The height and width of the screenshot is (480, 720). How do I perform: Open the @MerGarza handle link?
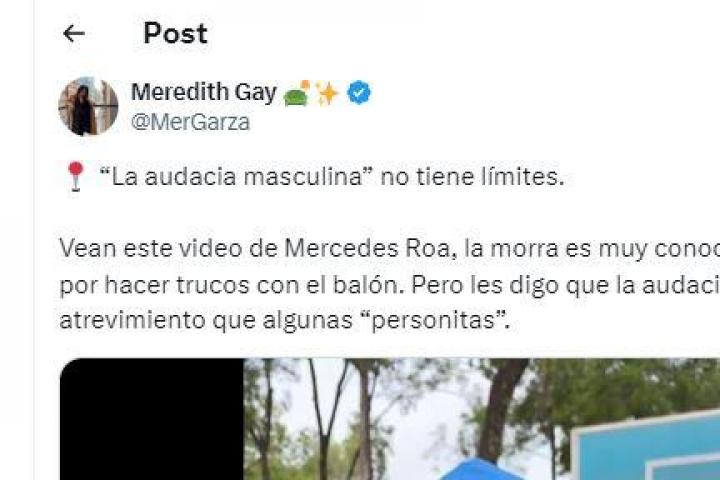pos(191,122)
